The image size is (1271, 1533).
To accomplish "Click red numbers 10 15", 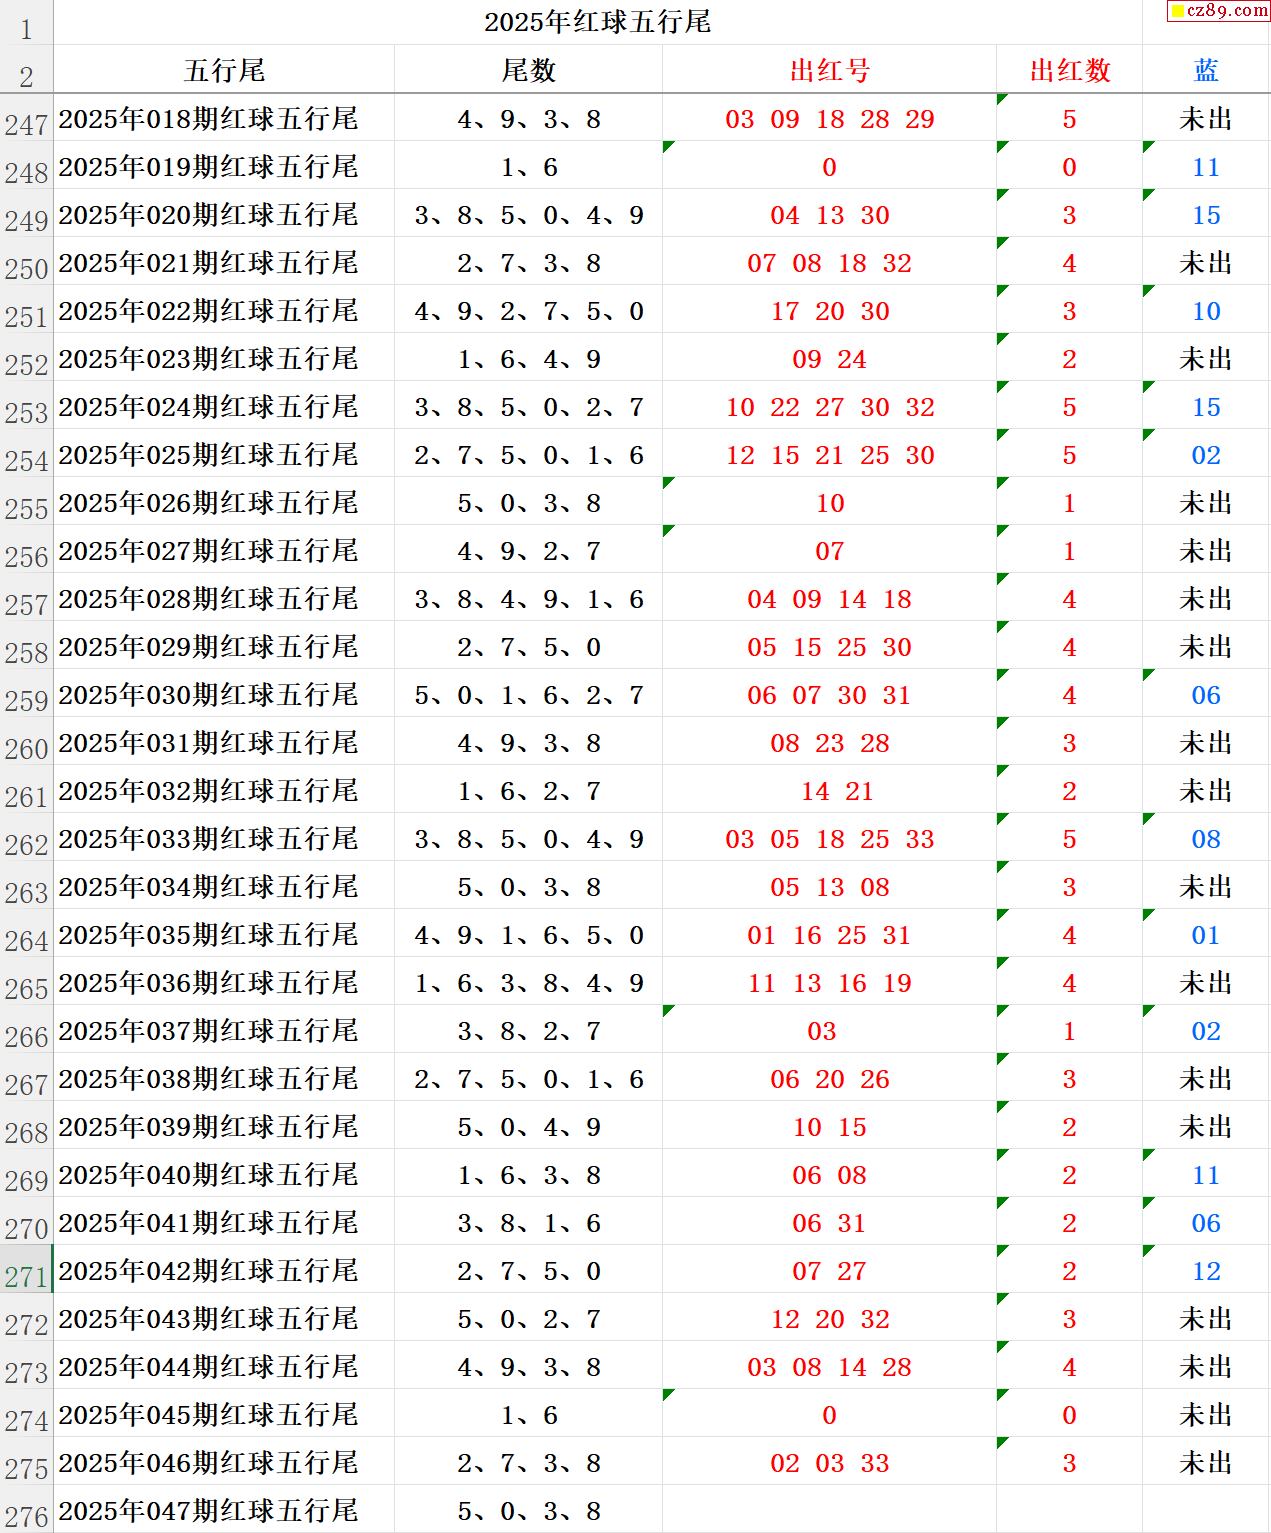I will (829, 1127).
